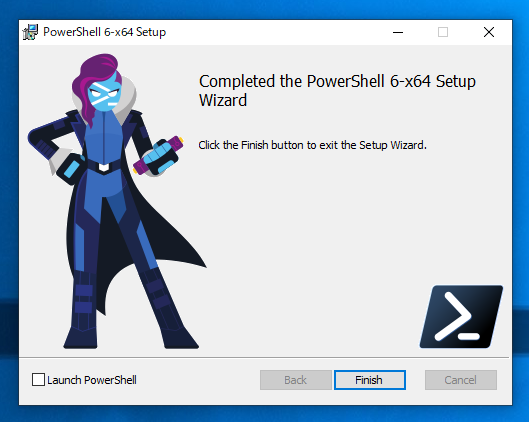Click the disabled maximize button
Viewport: 529px width, 422px height.
click(443, 32)
